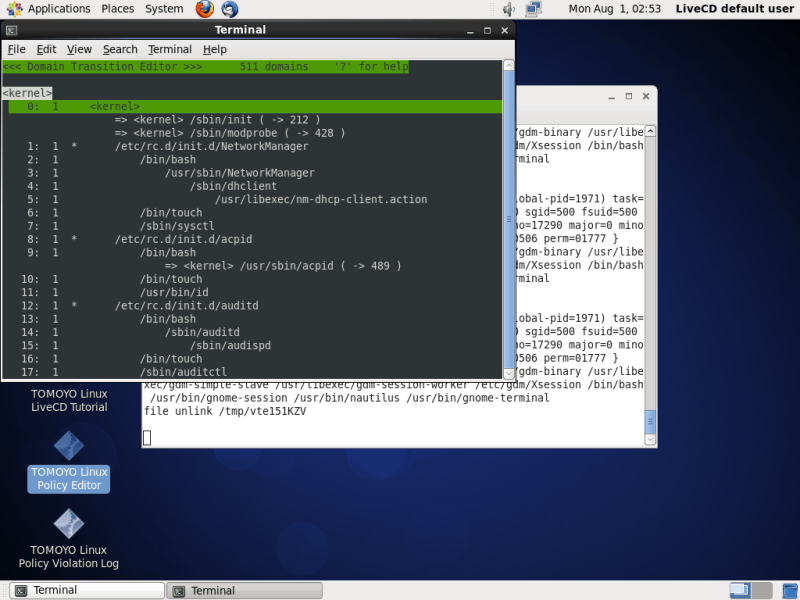Switch to first workspace in switcher
The image size is (800, 600).
coord(740,590)
